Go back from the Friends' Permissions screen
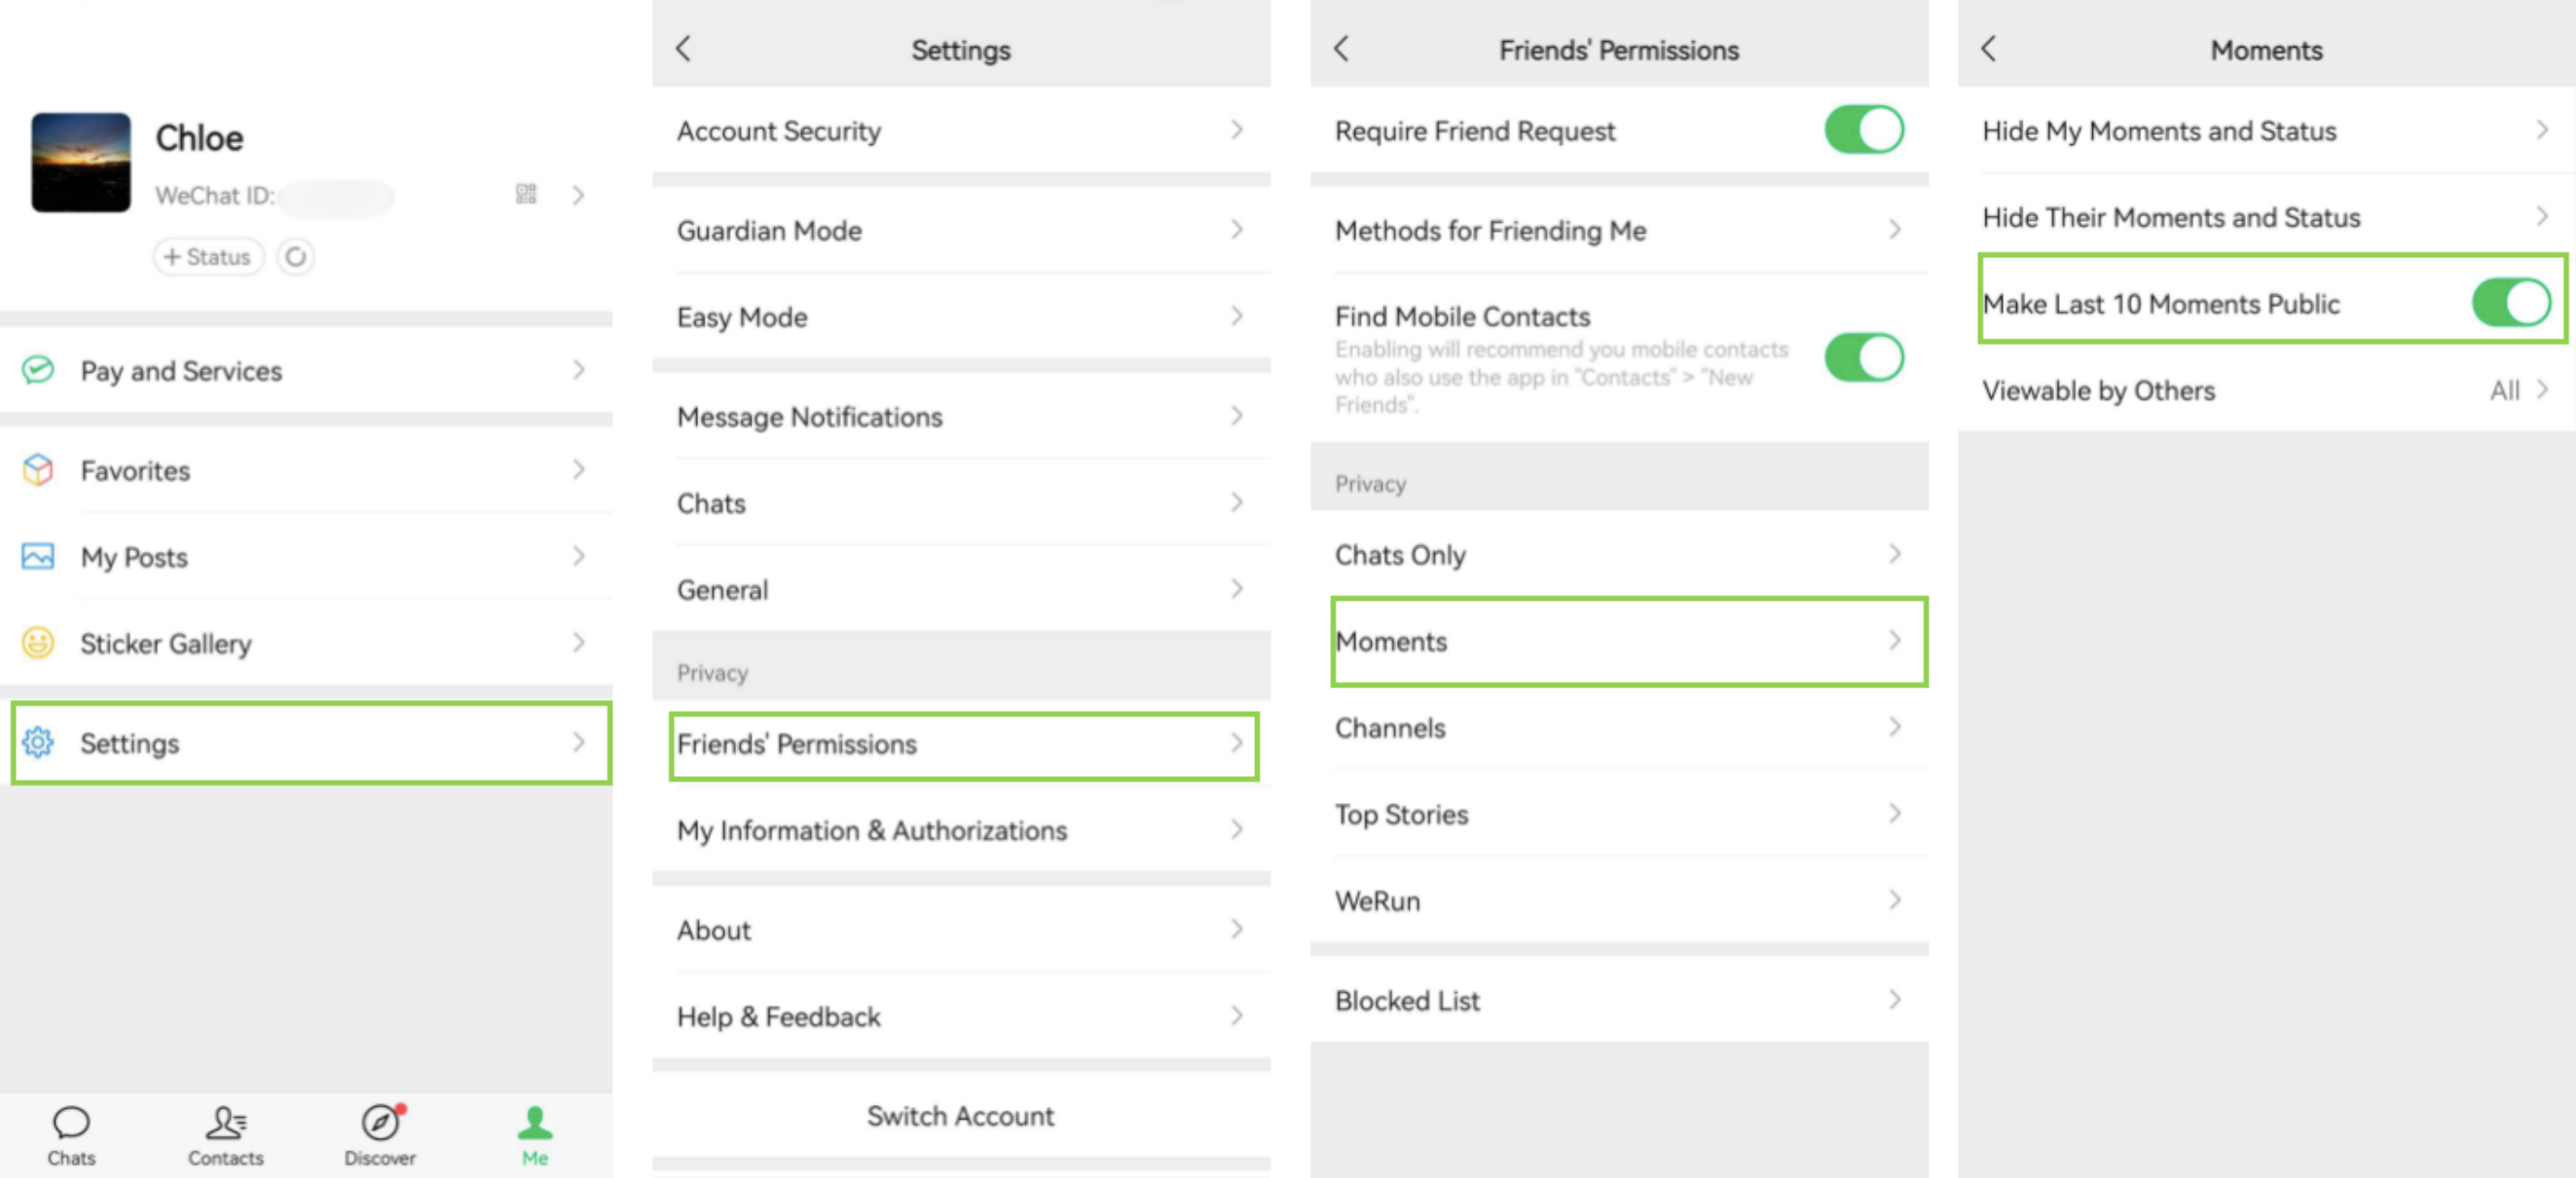 [x=1342, y=49]
